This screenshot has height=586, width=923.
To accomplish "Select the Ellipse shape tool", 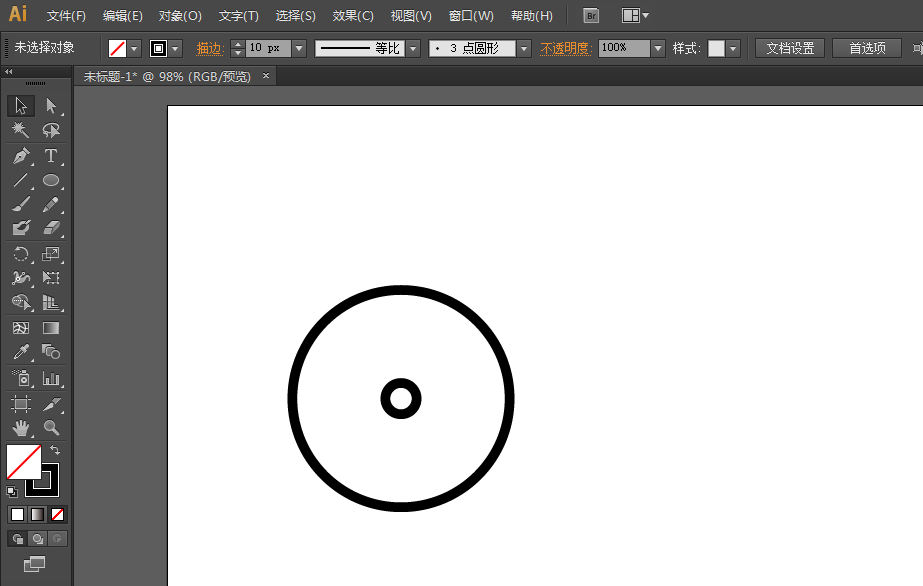I will [x=51, y=181].
